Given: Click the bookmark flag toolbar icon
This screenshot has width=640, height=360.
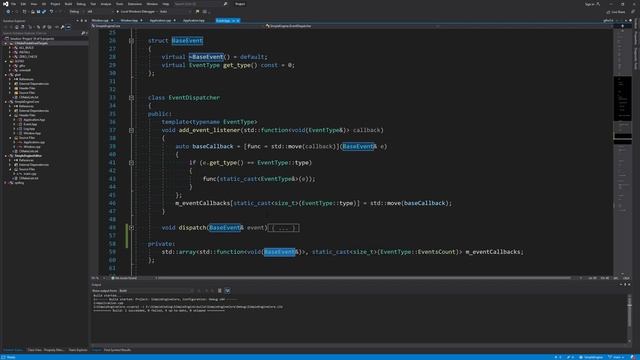Looking at the screenshot, I should (198, 12).
